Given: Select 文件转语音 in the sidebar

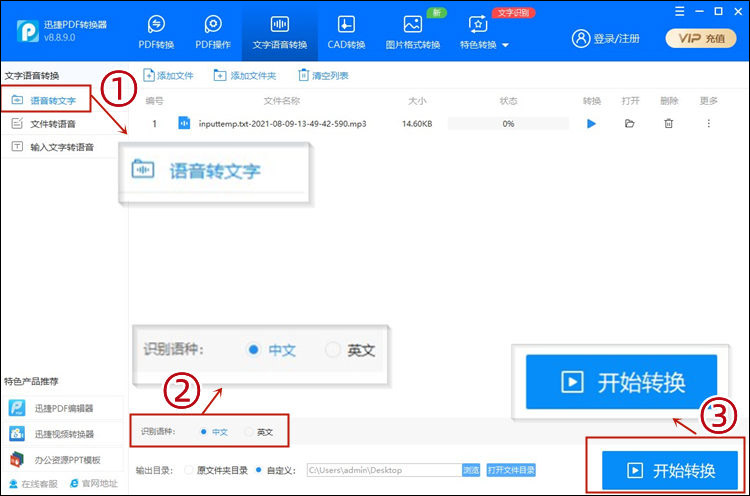Looking at the screenshot, I should pyautogui.click(x=44, y=123).
